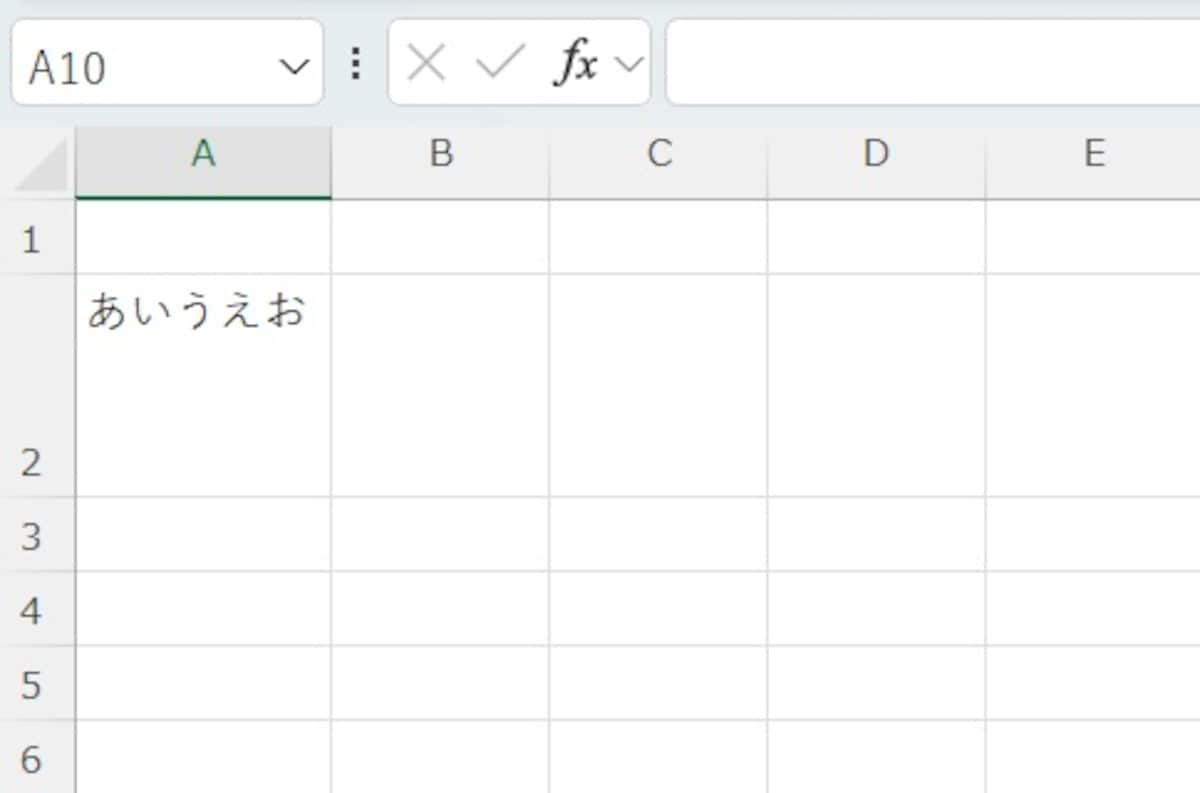Screen dimensions: 1200x793
Task: Select column E header
Action: pos(1093,154)
